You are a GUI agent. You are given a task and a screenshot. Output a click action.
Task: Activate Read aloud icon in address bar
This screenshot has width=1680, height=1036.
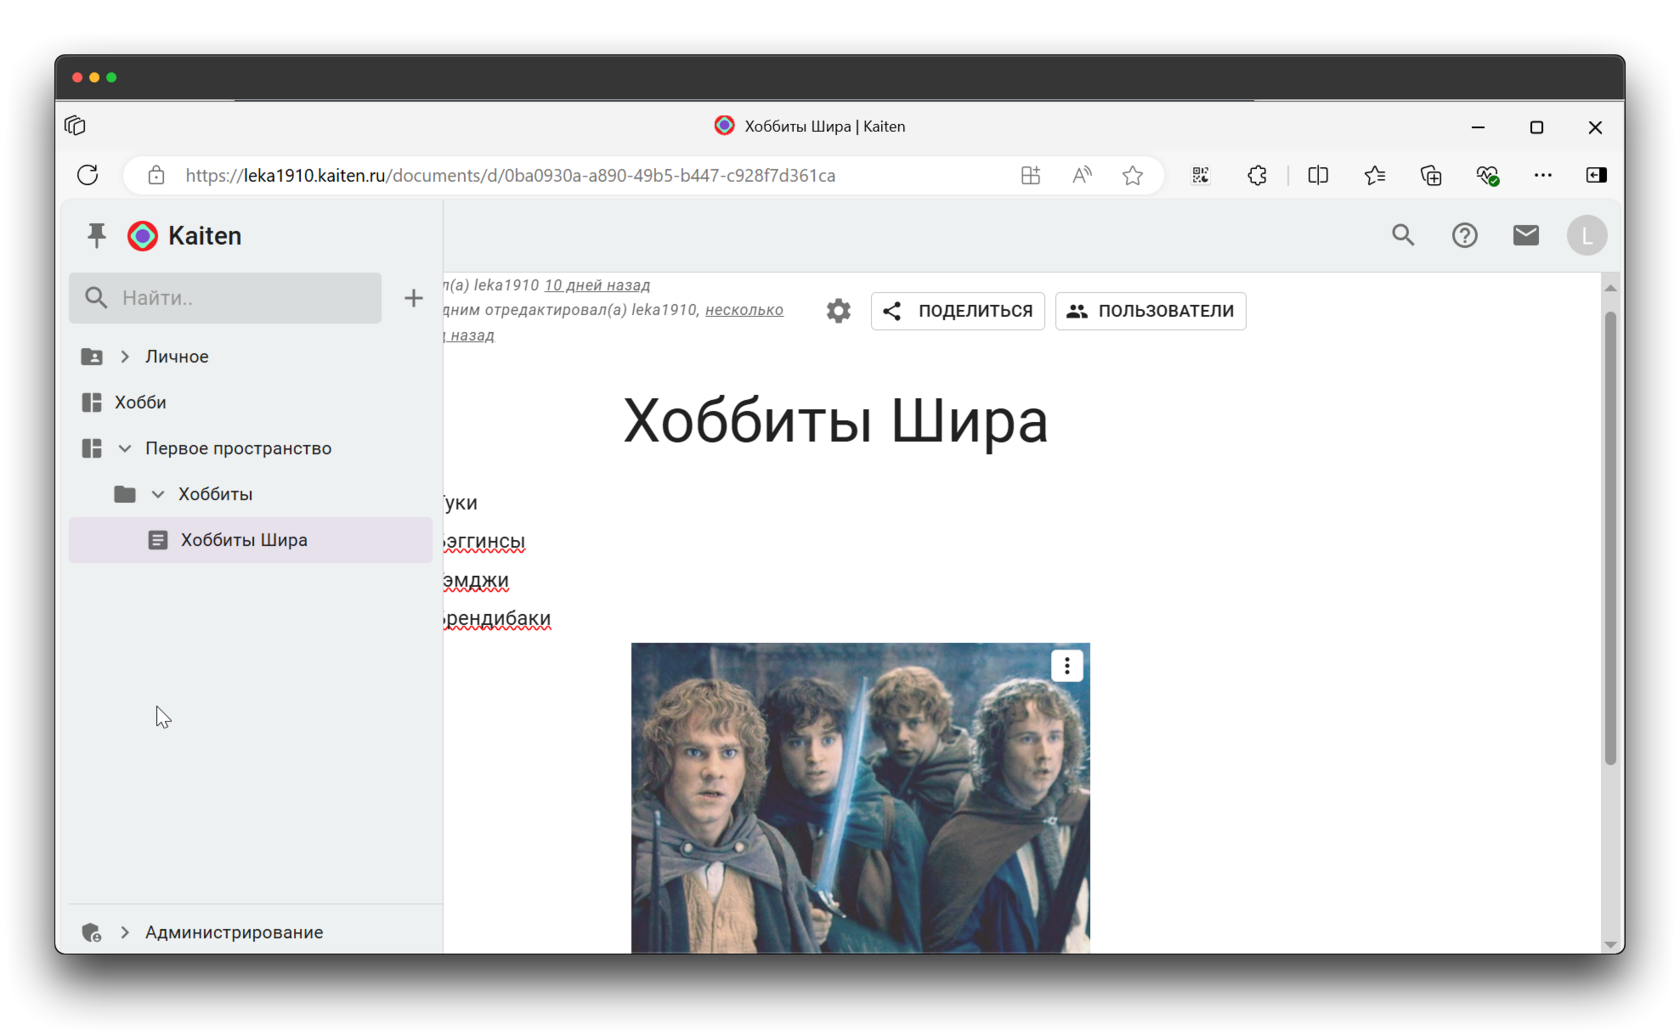tap(1081, 175)
